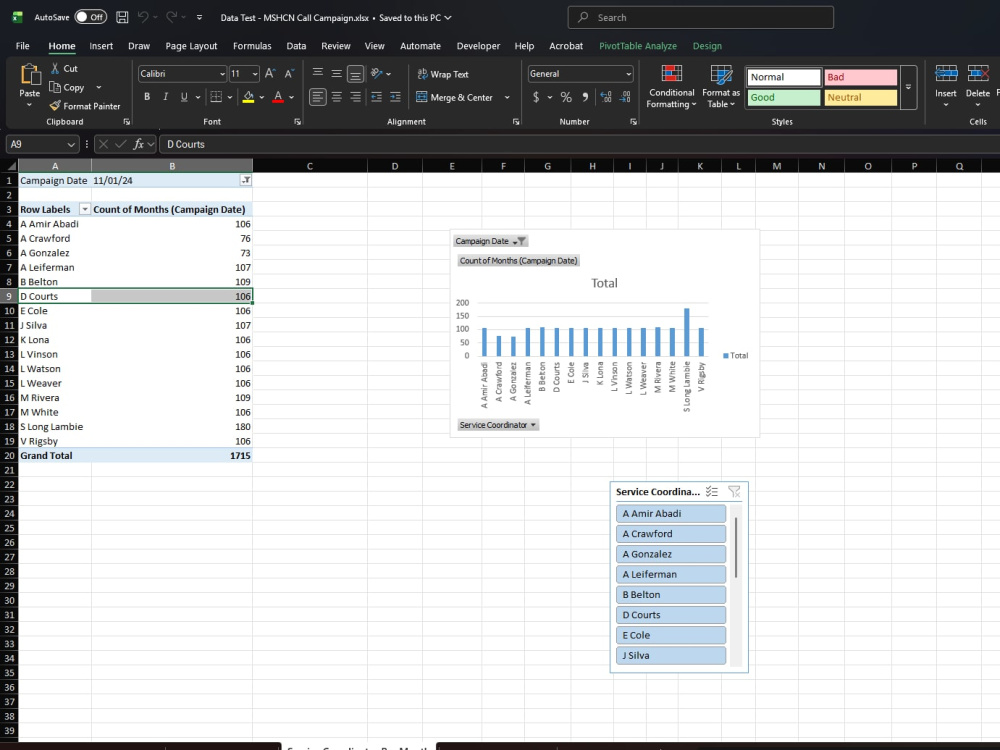The height and width of the screenshot is (750, 1000).
Task: Click Insert cells button
Action: (x=946, y=86)
